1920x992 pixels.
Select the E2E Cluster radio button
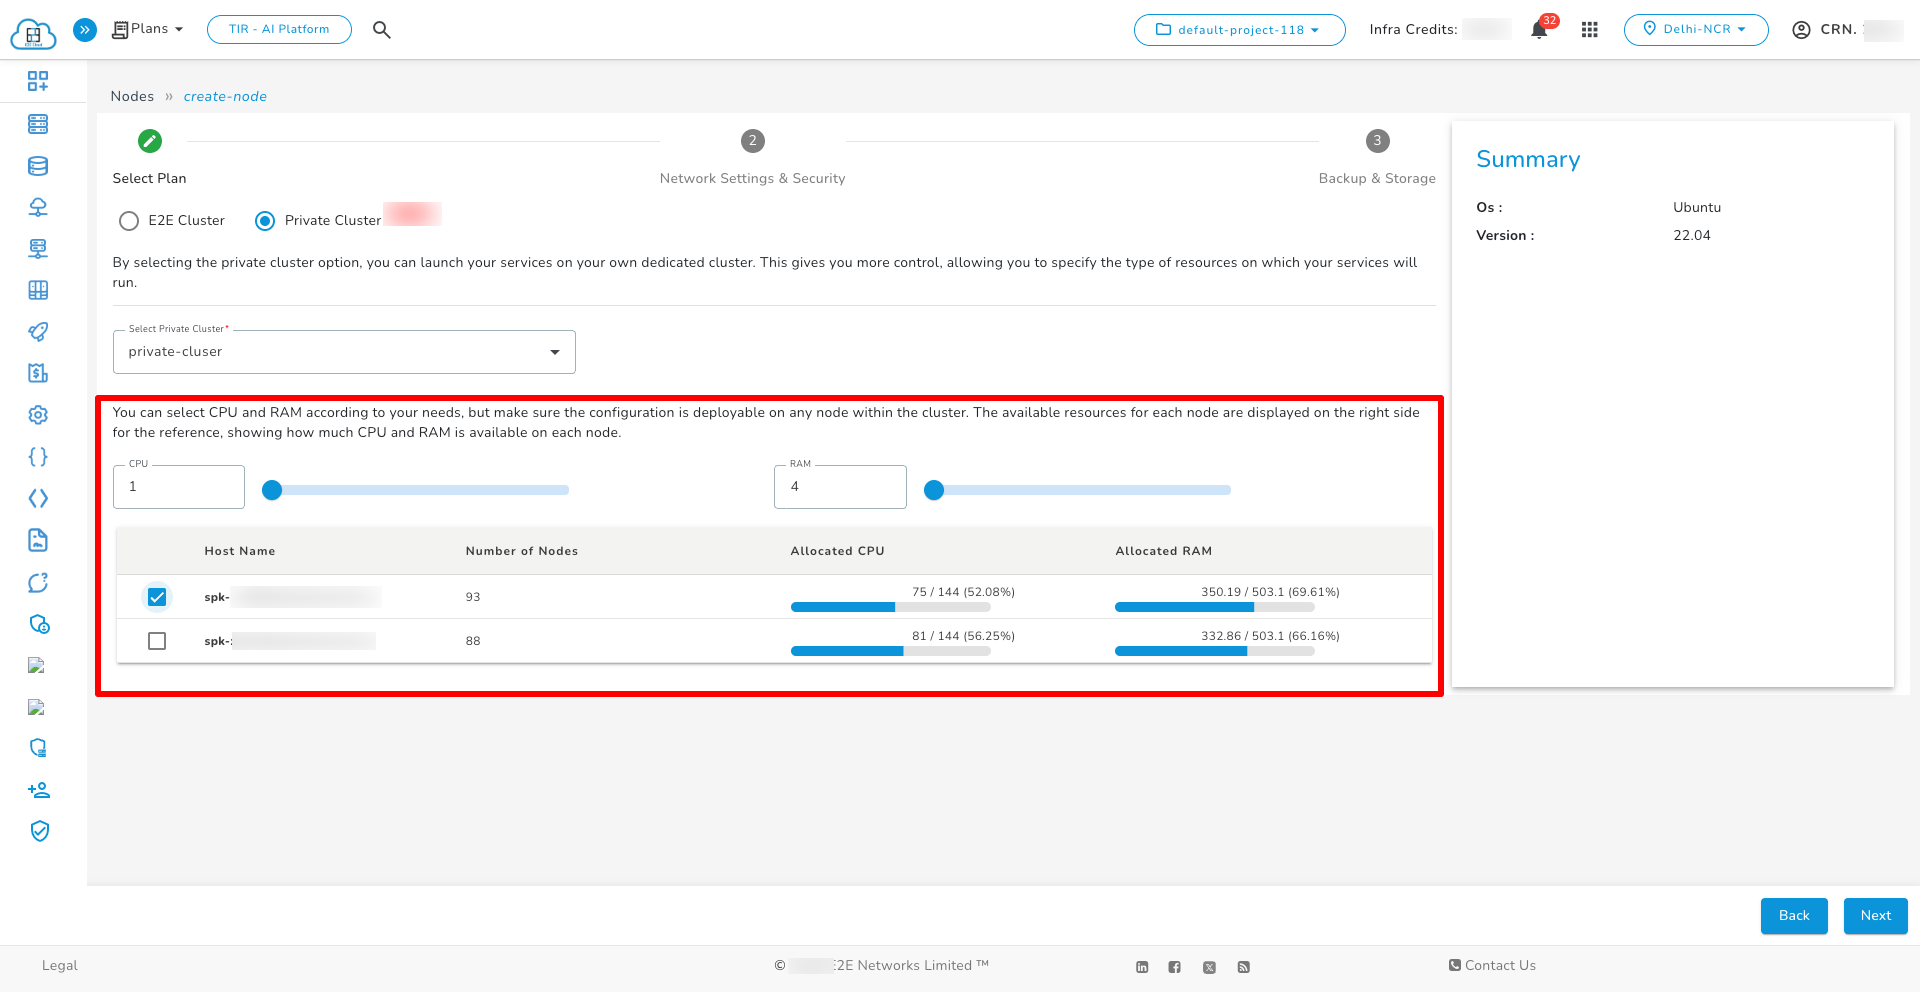tap(129, 221)
